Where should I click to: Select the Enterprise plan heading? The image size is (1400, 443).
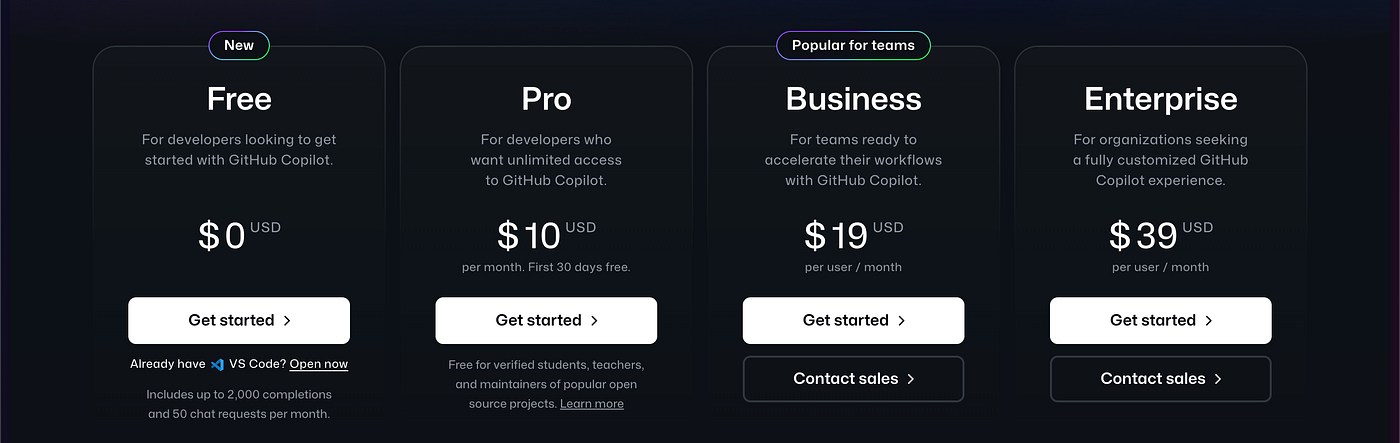pyautogui.click(x=1160, y=99)
